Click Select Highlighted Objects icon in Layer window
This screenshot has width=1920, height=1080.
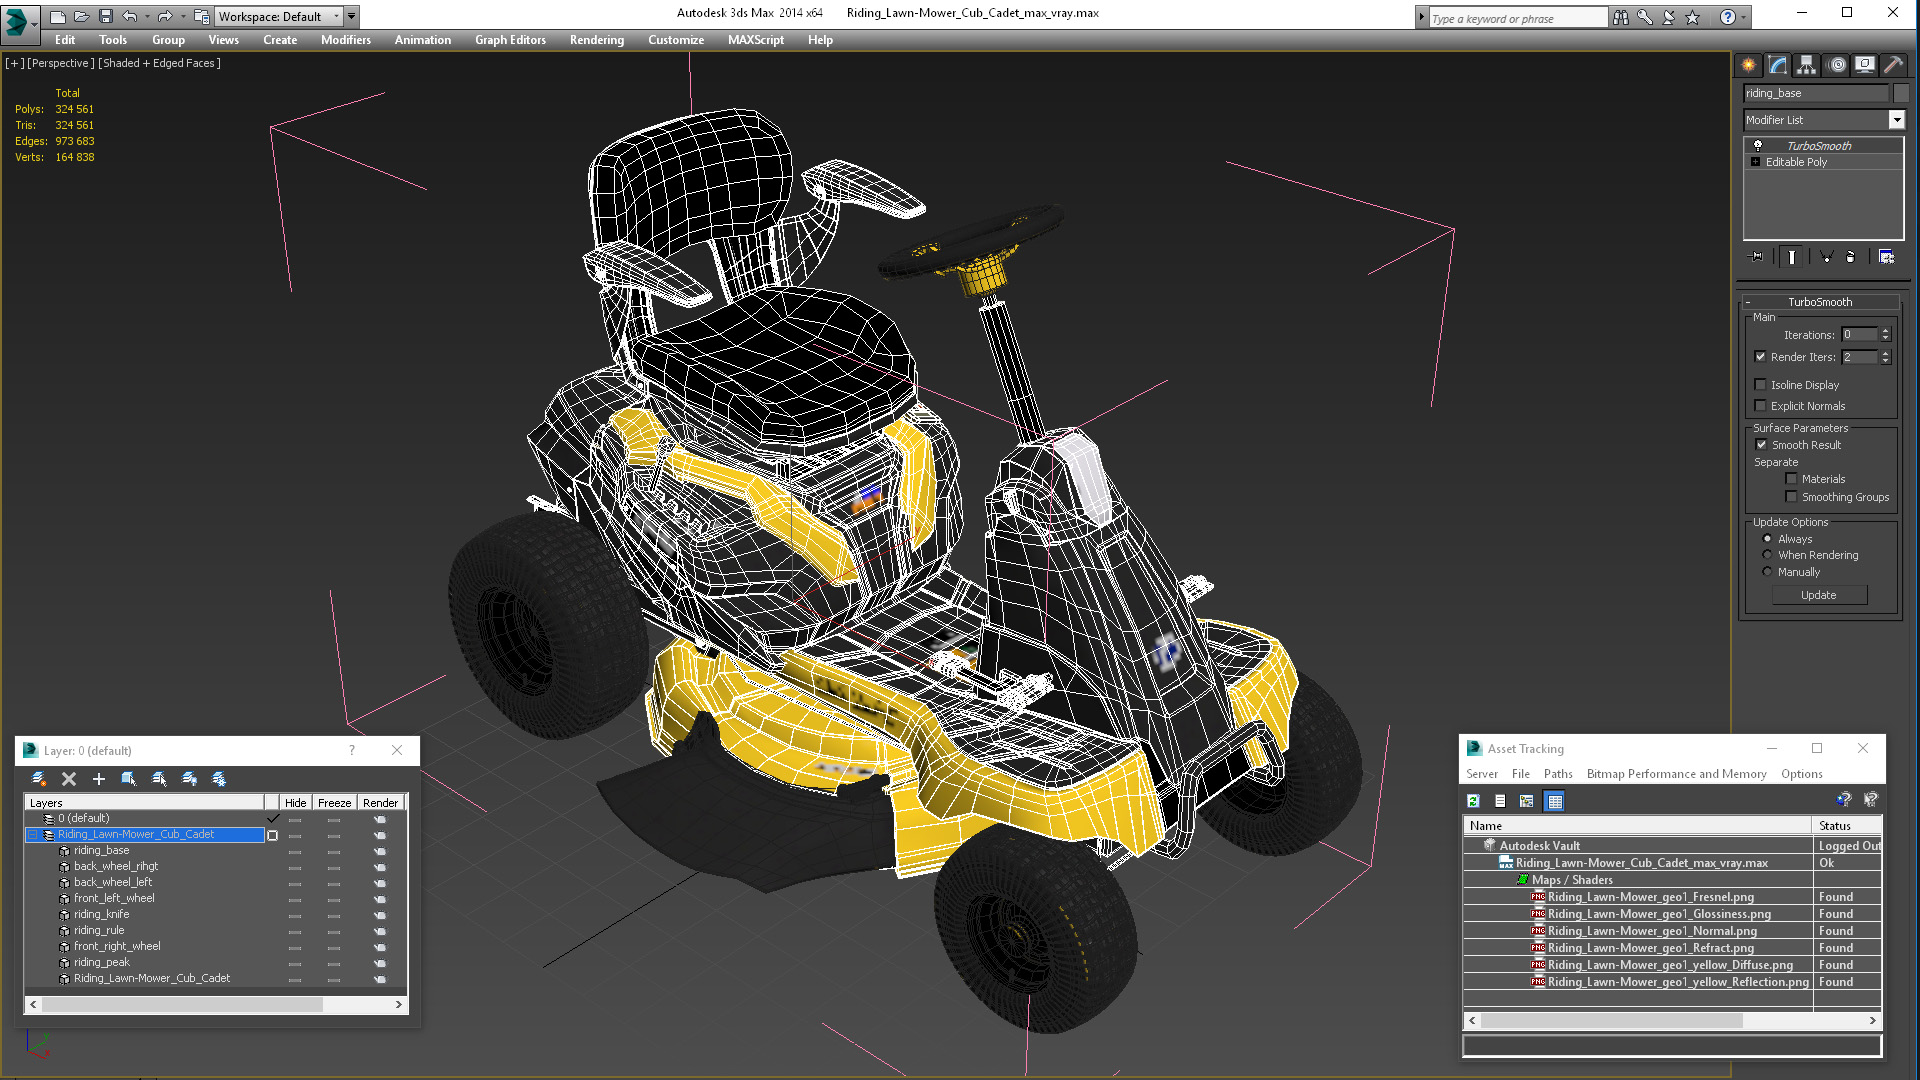pyautogui.click(x=129, y=779)
